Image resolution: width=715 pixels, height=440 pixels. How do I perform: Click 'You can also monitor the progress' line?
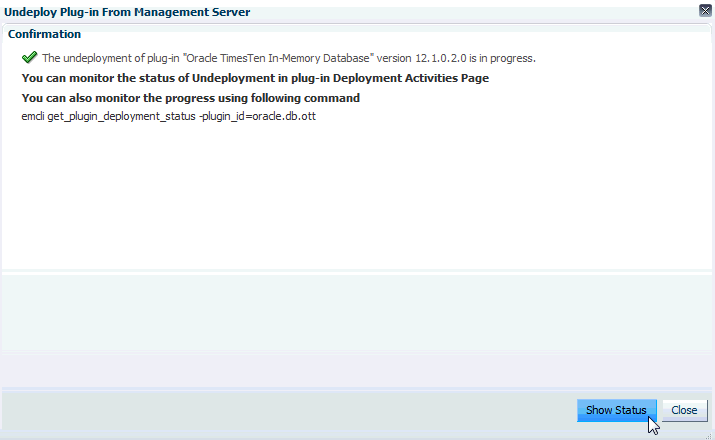tap(191, 98)
